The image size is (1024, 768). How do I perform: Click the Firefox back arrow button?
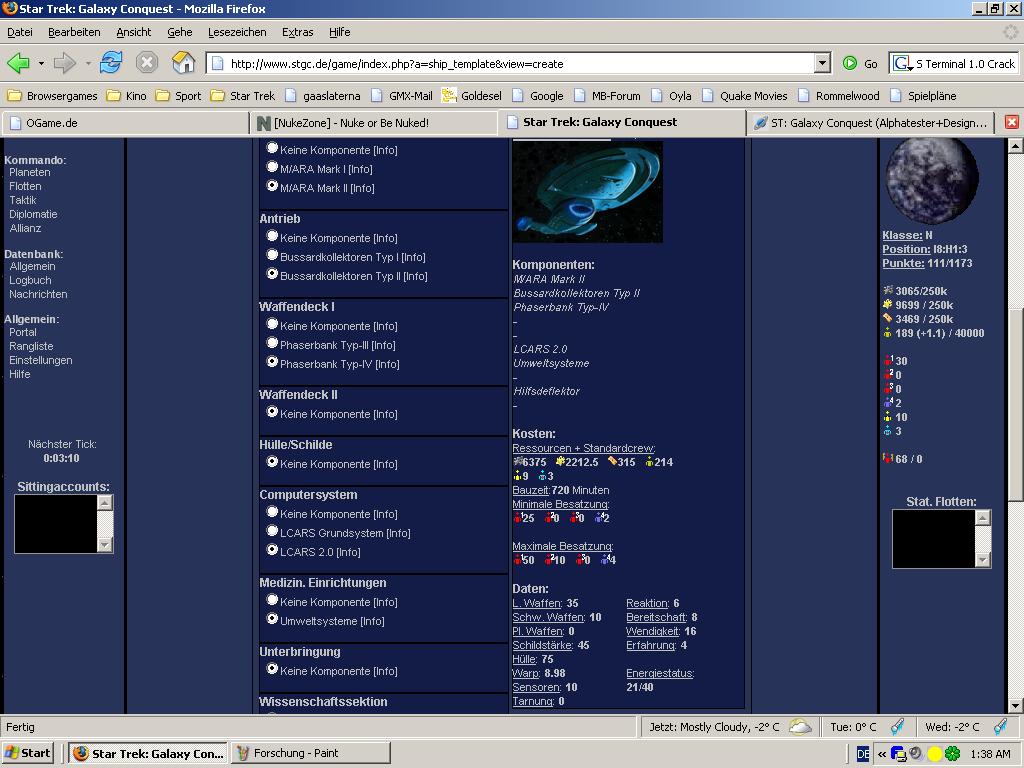[x=18, y=63]
